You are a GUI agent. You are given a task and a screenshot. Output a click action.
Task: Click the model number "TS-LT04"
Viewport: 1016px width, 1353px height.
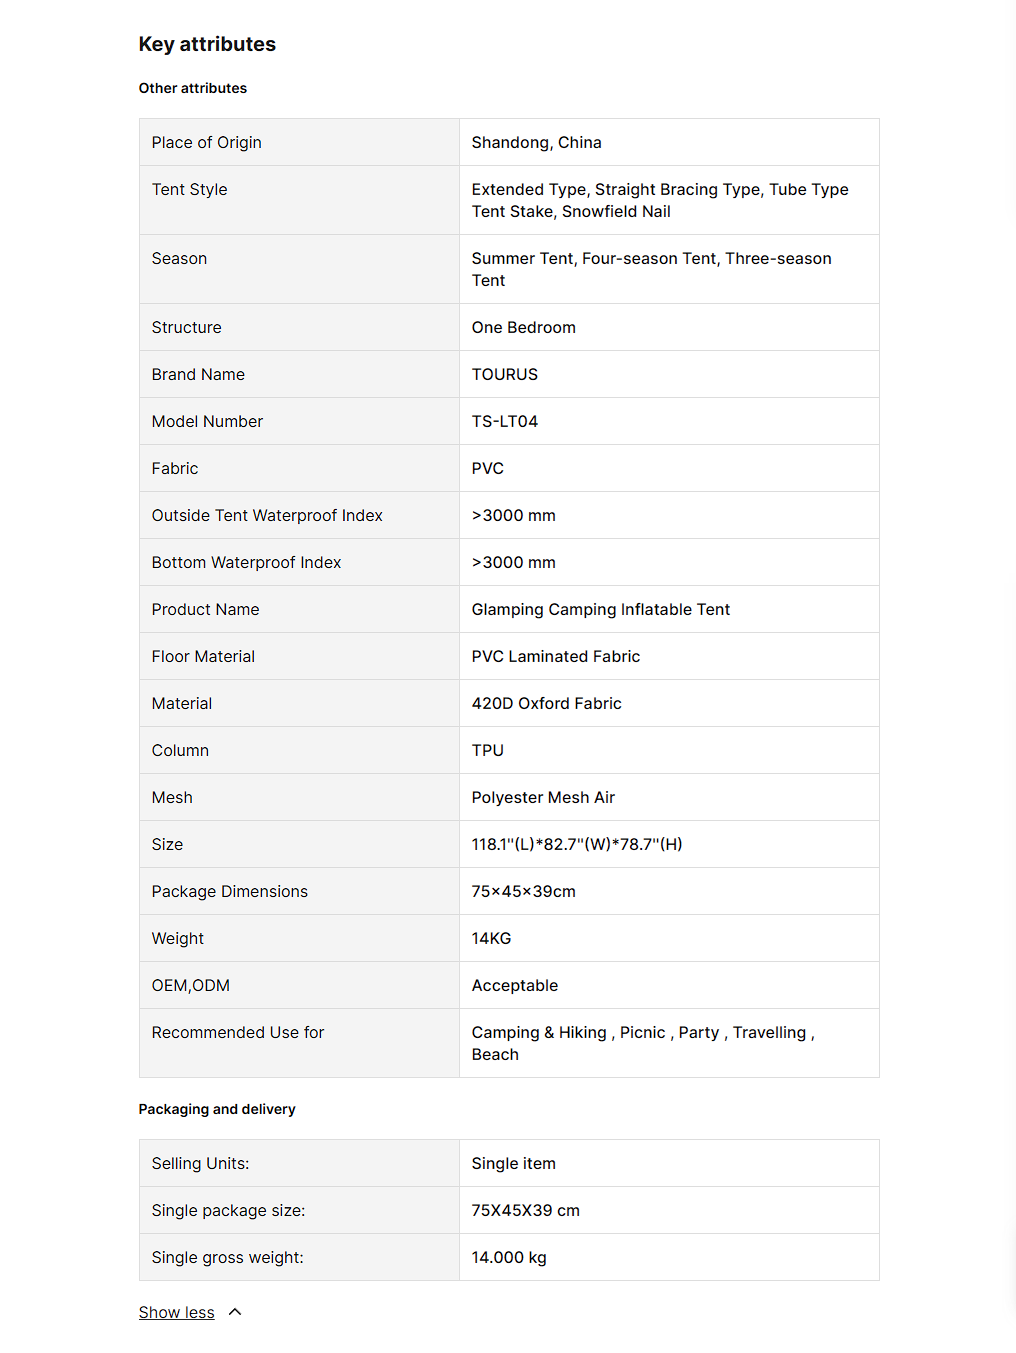504,421
